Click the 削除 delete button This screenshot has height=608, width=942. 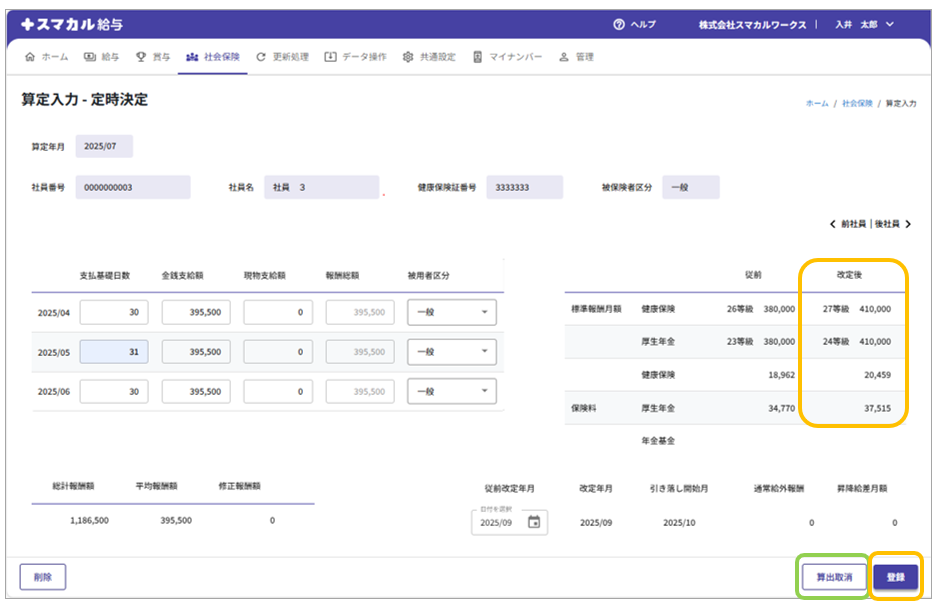click(42, 577)
